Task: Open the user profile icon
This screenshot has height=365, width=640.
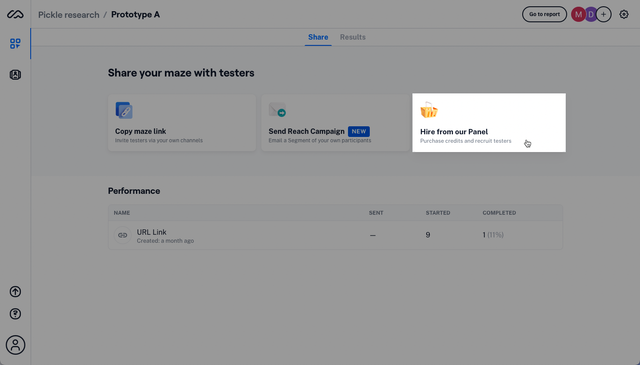Action: [15, 345]
